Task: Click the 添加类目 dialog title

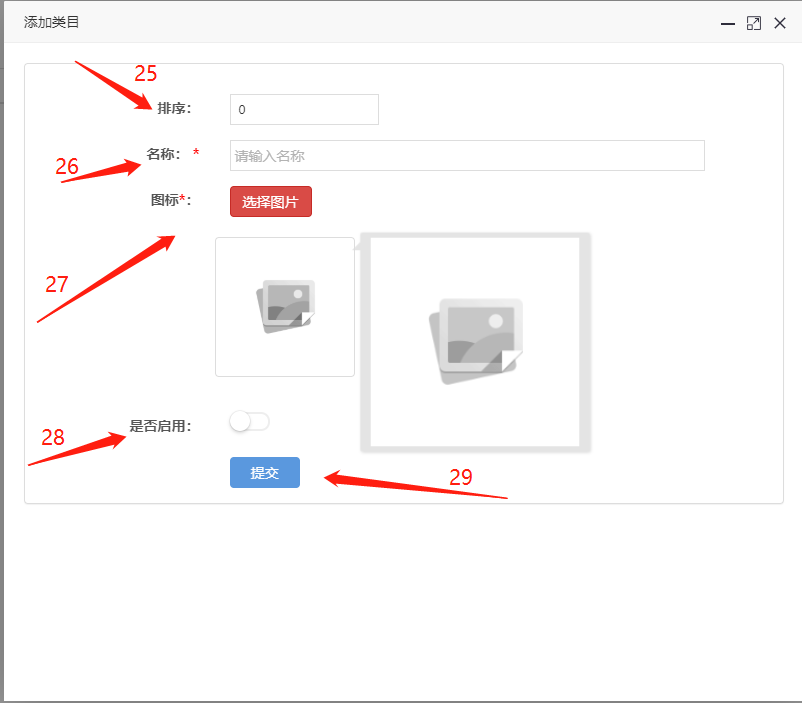Action: 52,22
